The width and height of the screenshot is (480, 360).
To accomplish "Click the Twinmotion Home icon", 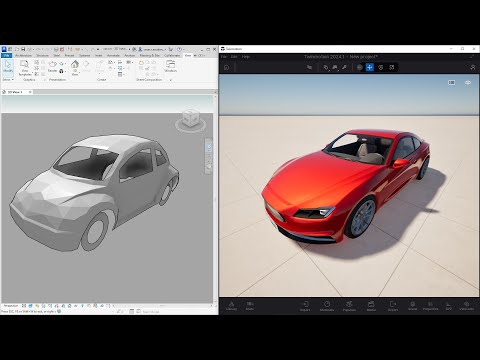I will [x=227, y=67].
